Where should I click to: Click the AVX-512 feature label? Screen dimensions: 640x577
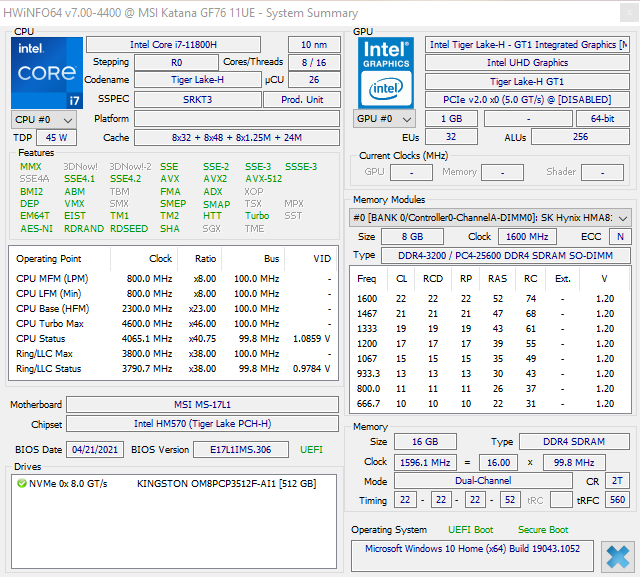point(263,179)
